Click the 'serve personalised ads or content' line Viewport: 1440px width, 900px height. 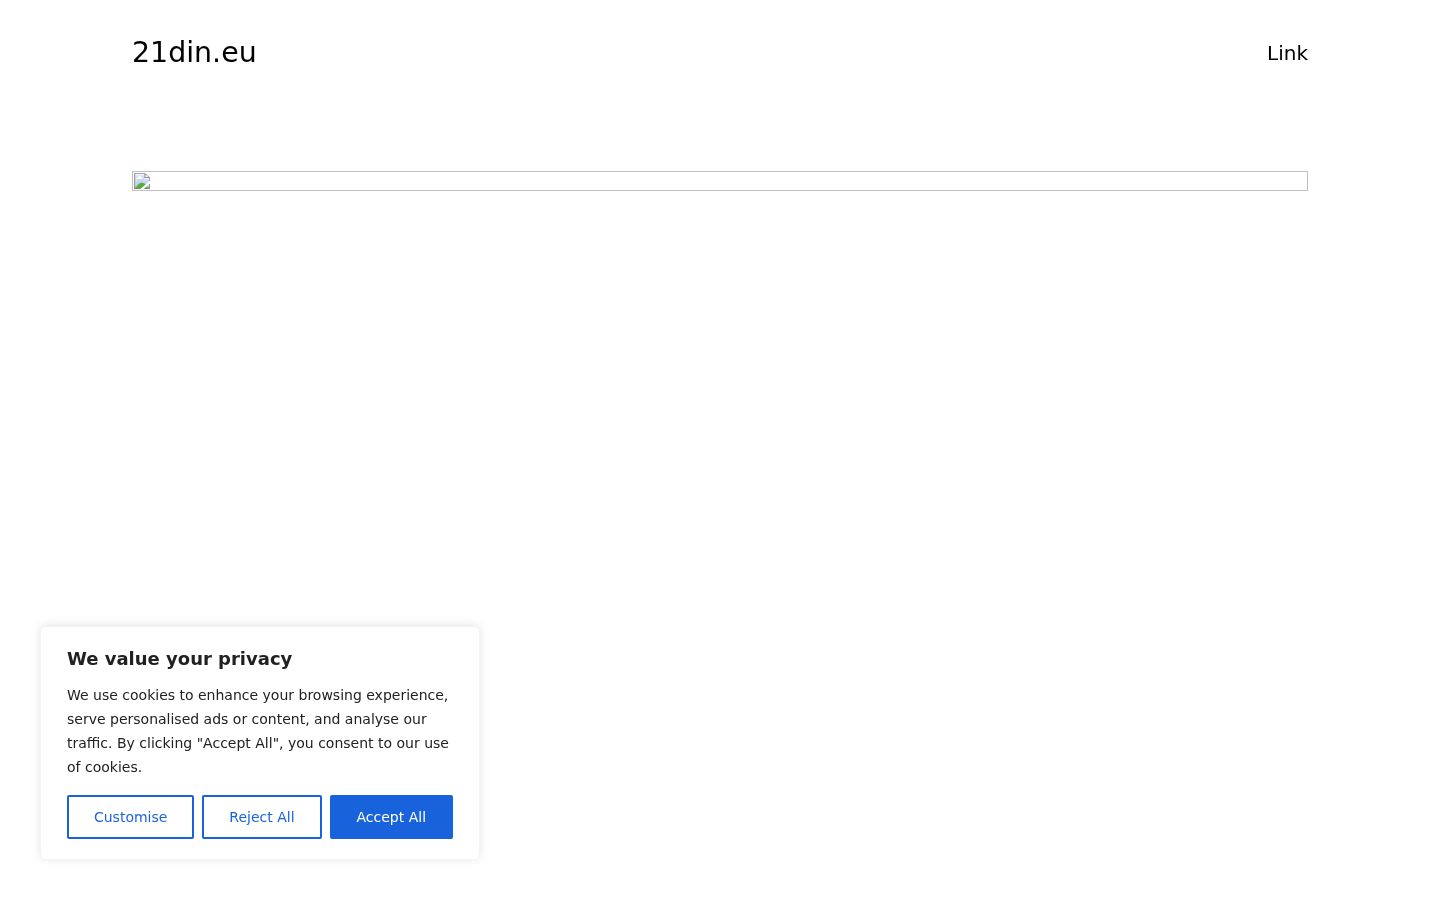(x=247, y=719)
